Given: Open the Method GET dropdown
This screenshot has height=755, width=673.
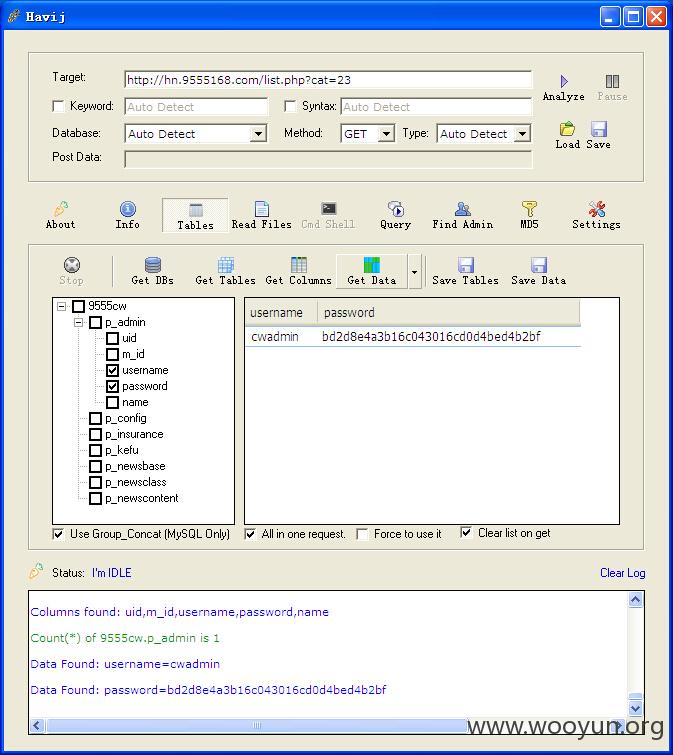Looking at the screenshot, I should (386, 133).
